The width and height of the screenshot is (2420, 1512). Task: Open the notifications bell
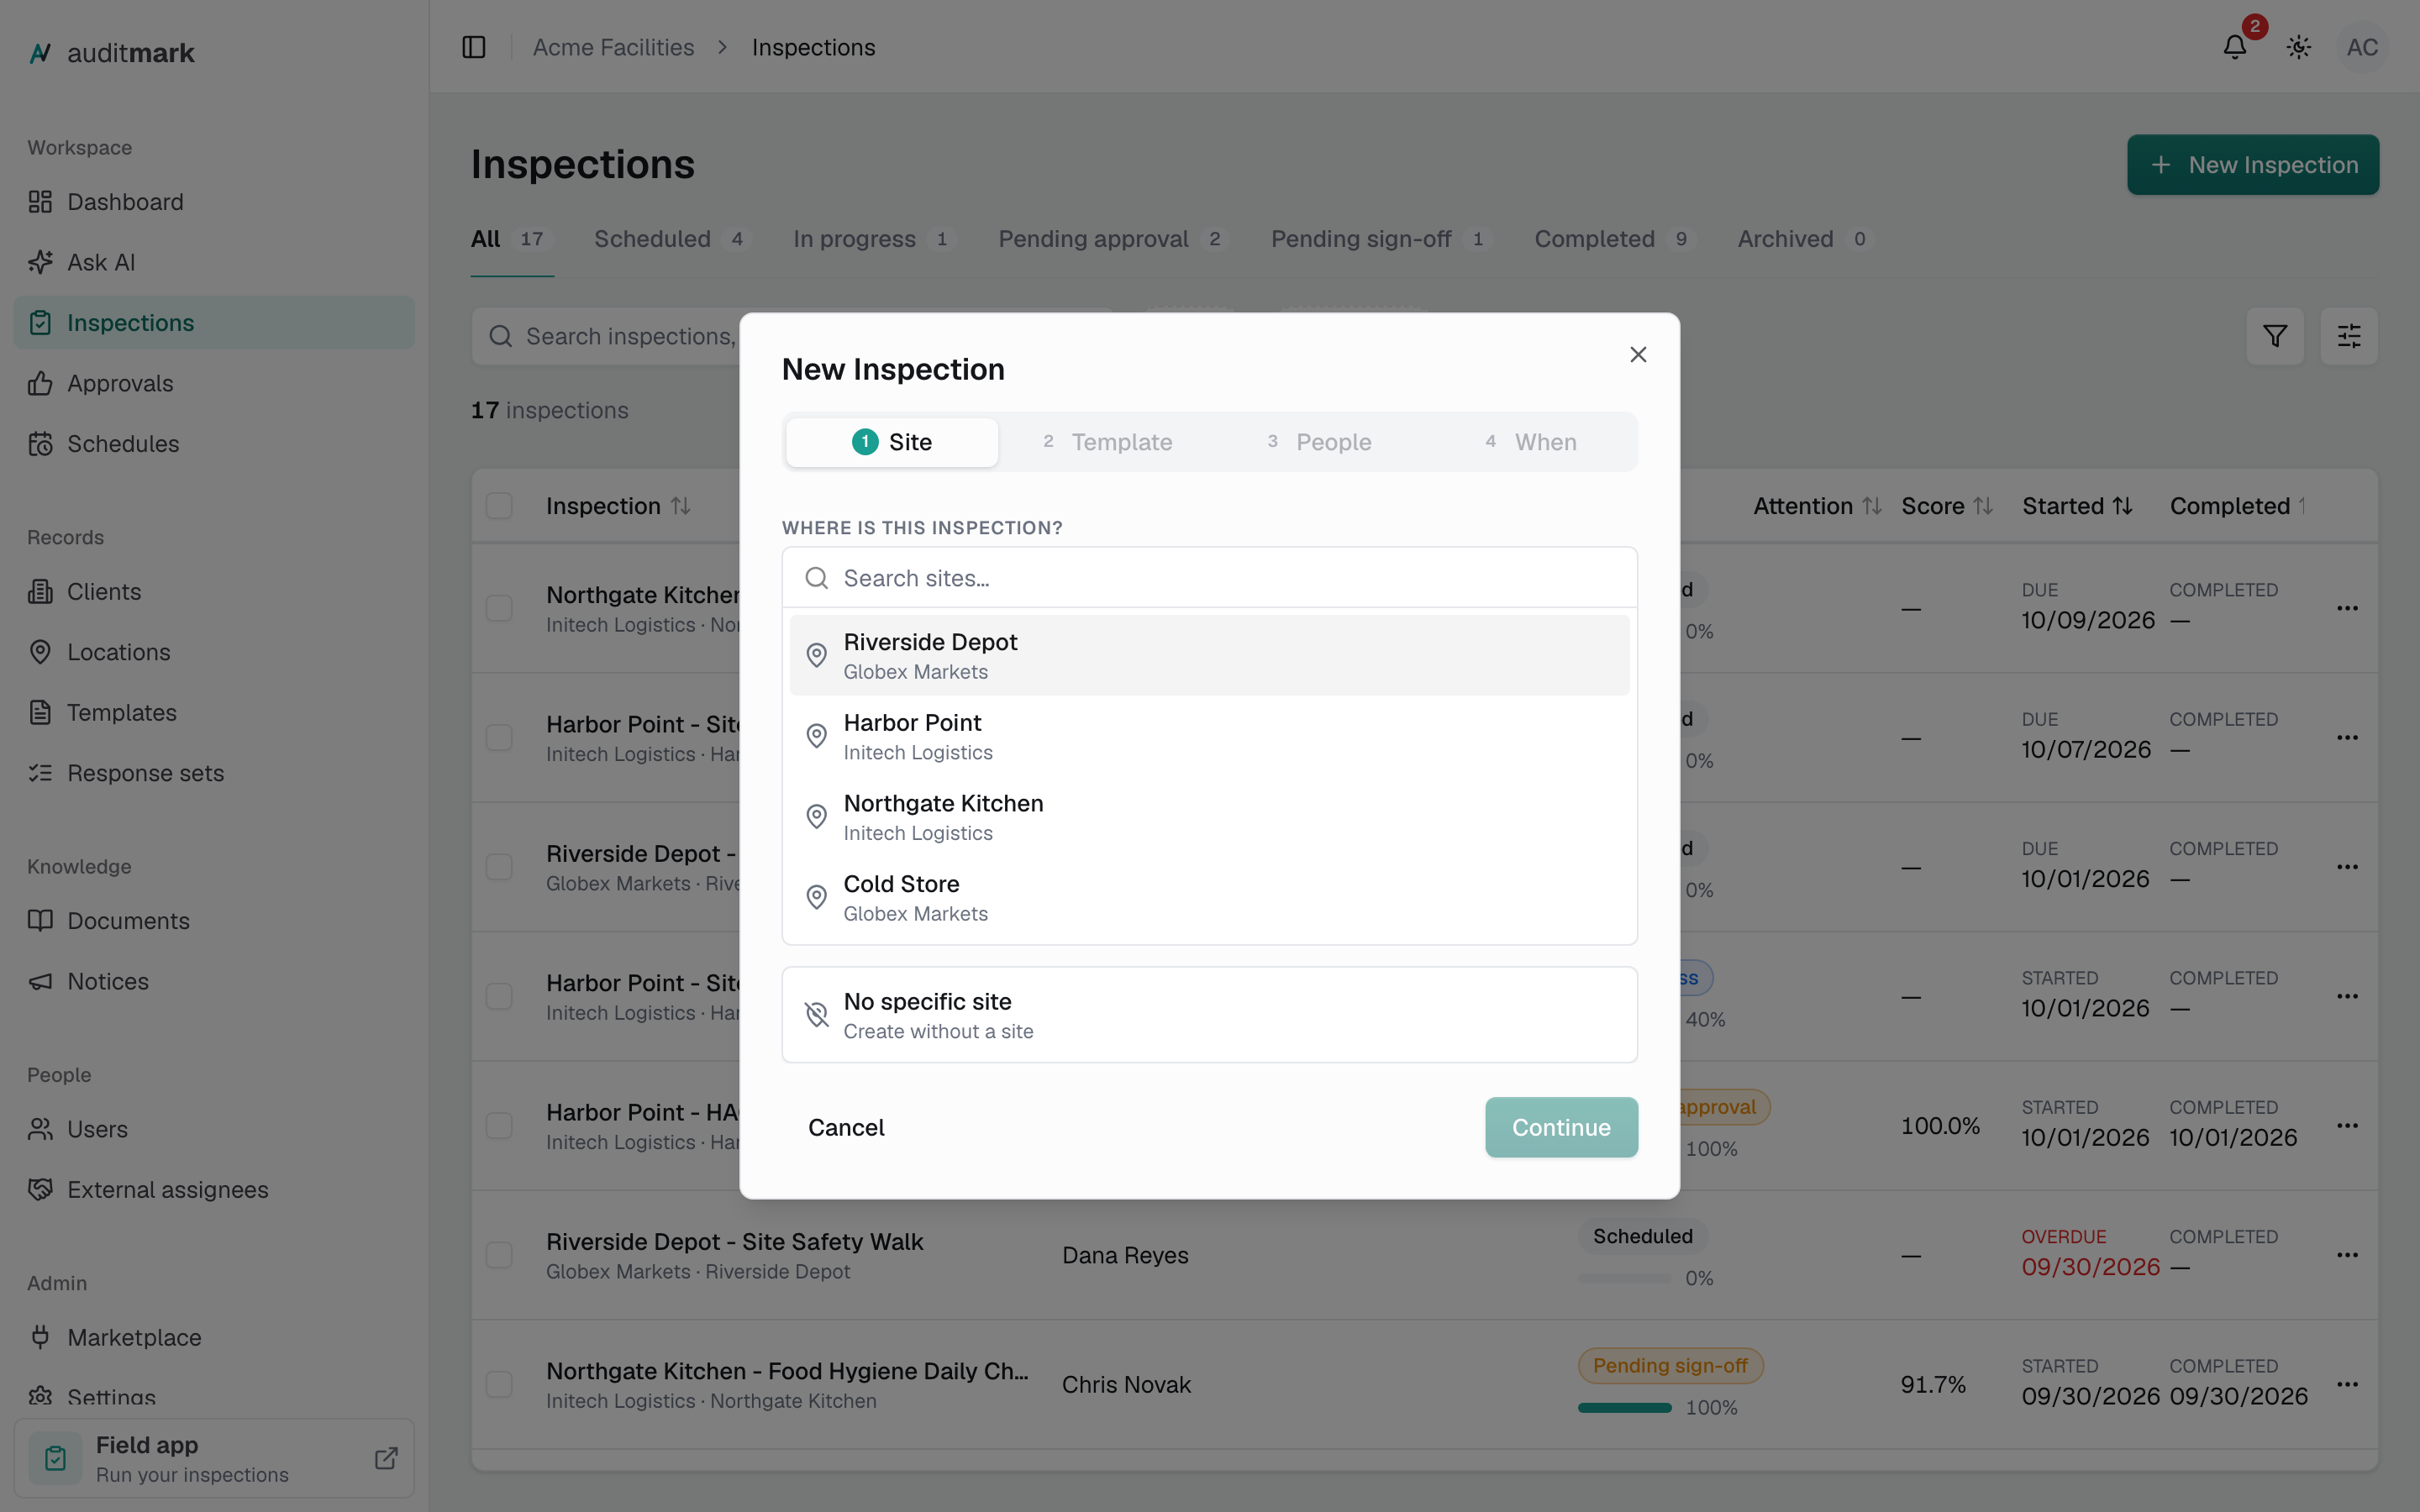coord(2235,47)
